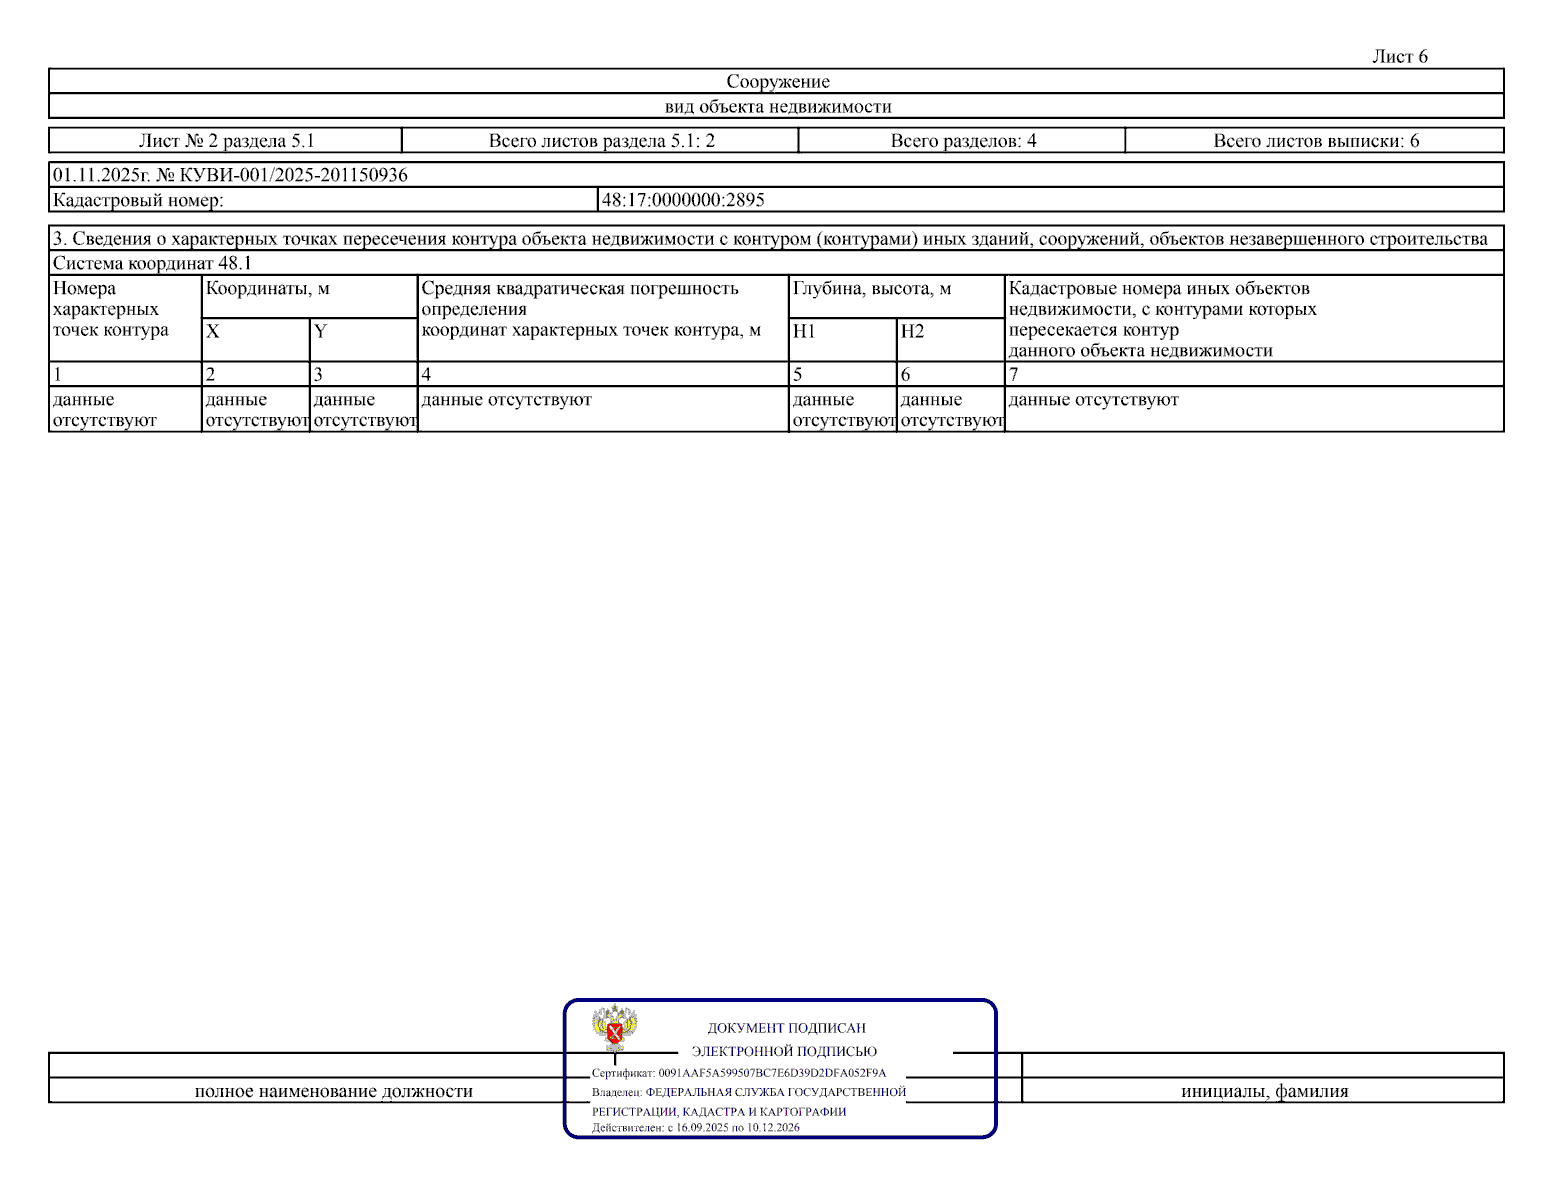Click column number '7' cell
Viewport: 1553px width, 1200px height.
coord(1254,375)
